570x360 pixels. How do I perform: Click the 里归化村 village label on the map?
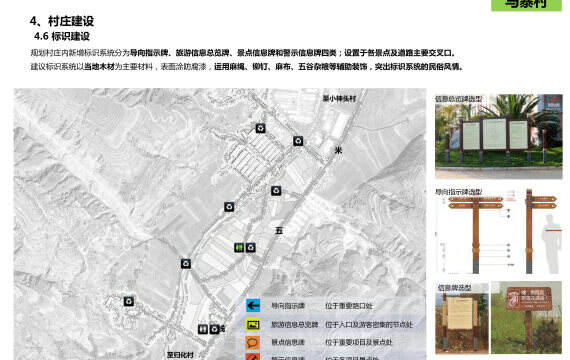point(180,355)
